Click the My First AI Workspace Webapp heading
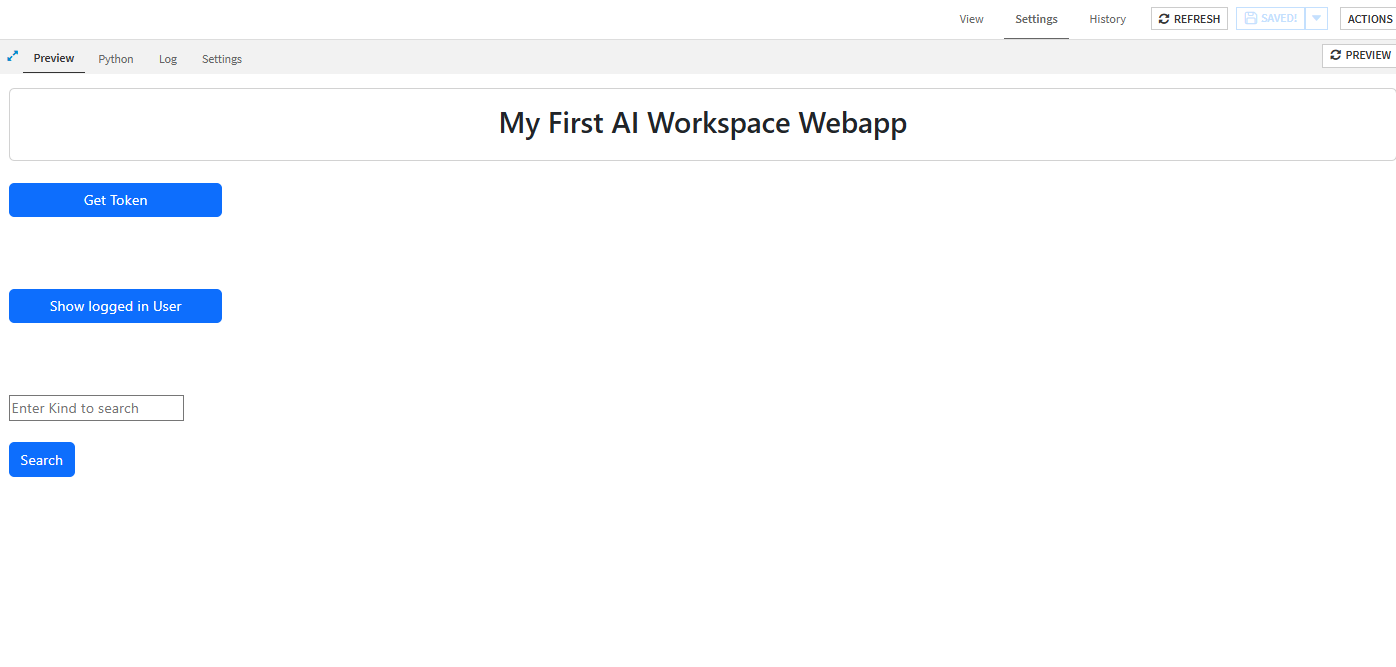The image size is (1396, 667). click(703, 123)
